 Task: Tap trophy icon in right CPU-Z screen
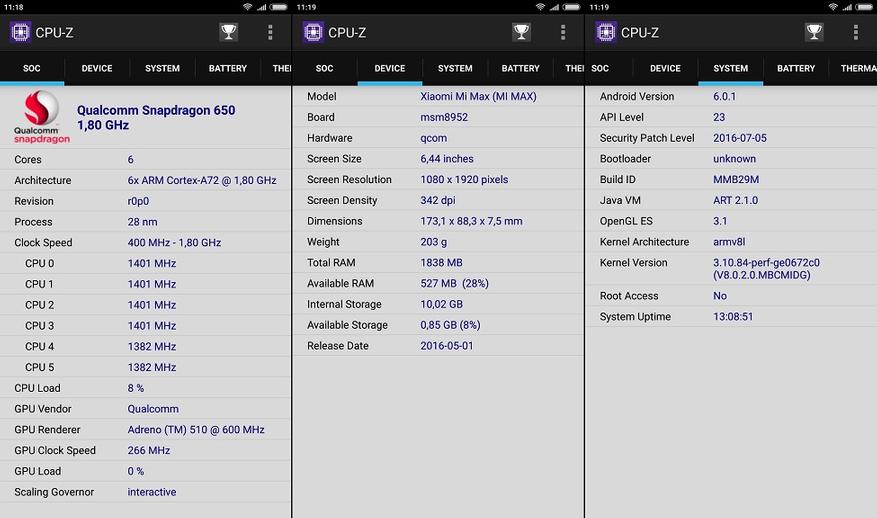[x=814, y=32]
